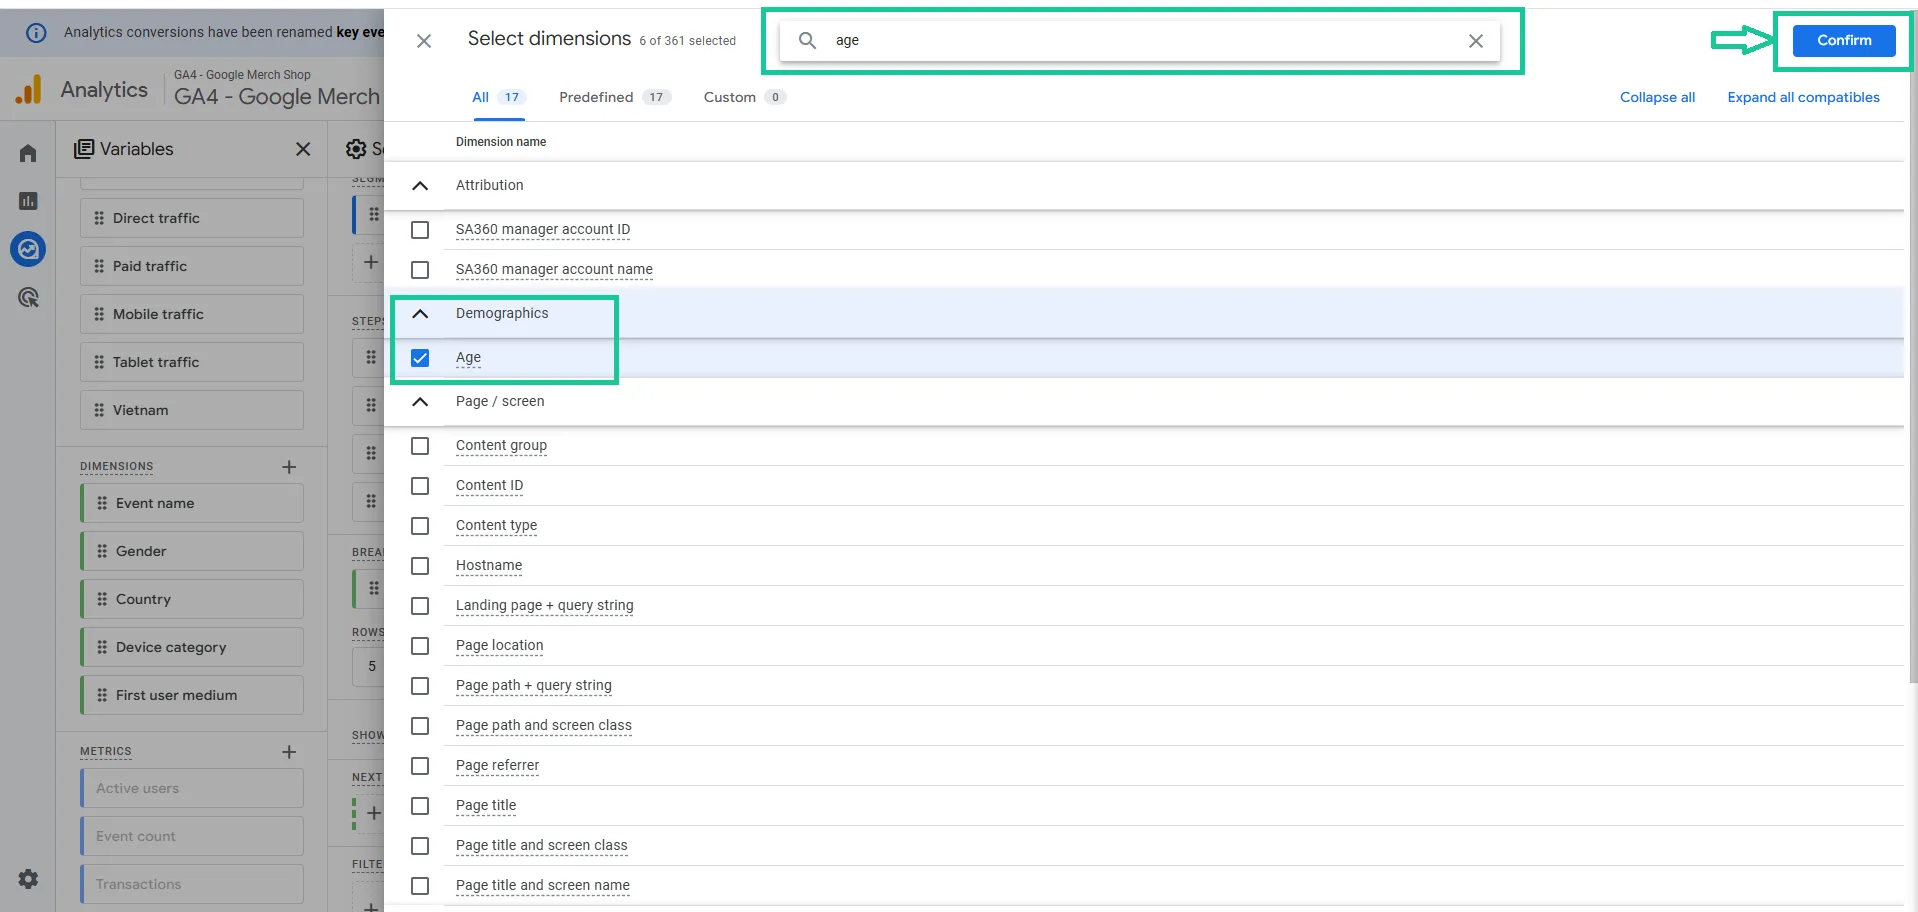The image size is (1918, 912).
Task: Collapse the Attribution group
Action: [x=420, y=186]
